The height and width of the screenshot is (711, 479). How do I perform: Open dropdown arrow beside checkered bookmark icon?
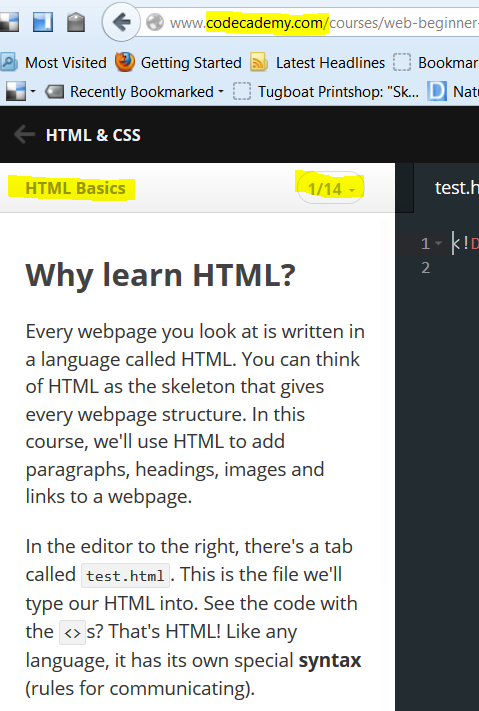click(x=33, y=92)
